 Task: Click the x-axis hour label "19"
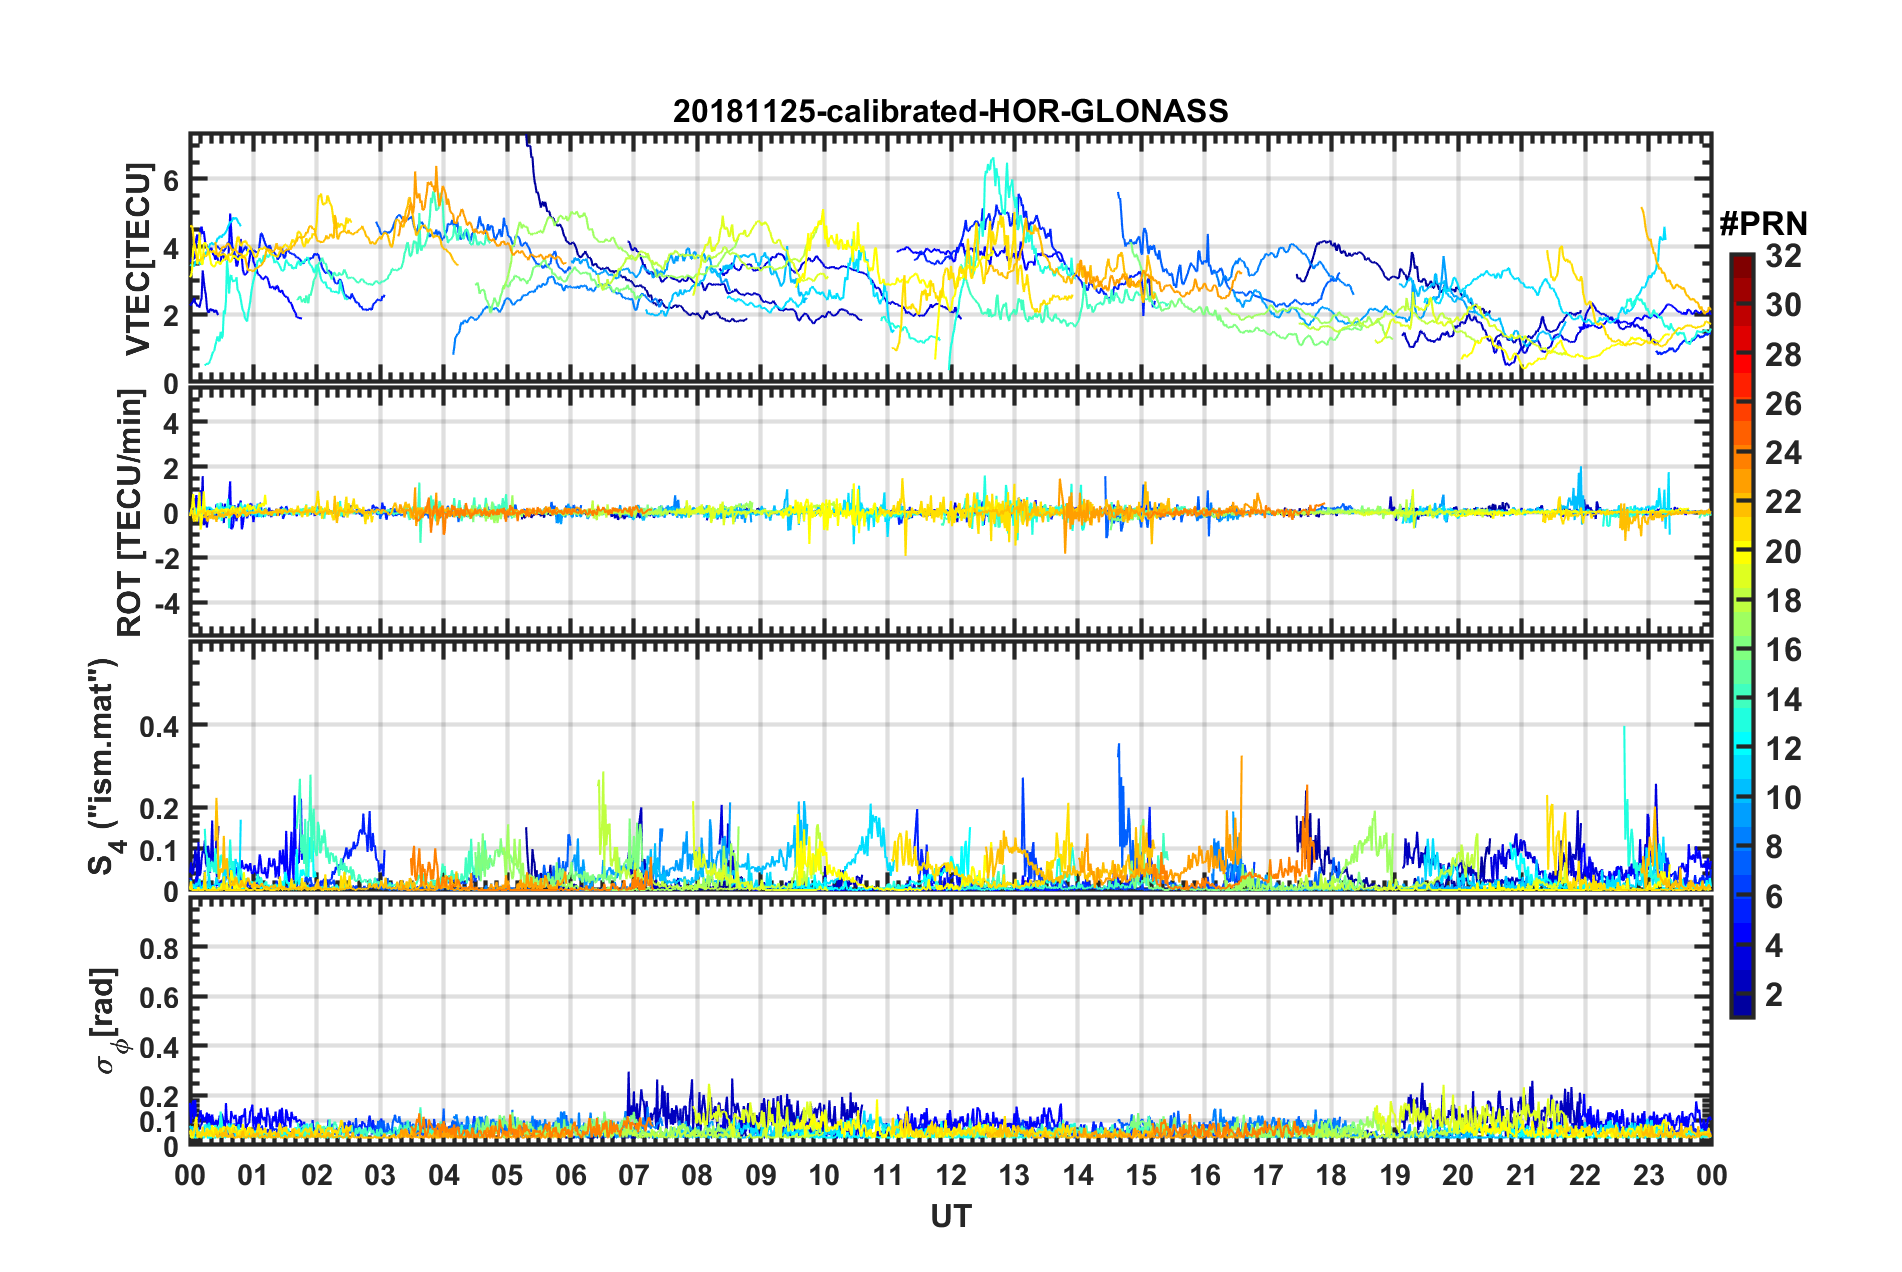click(1395, 1175)
